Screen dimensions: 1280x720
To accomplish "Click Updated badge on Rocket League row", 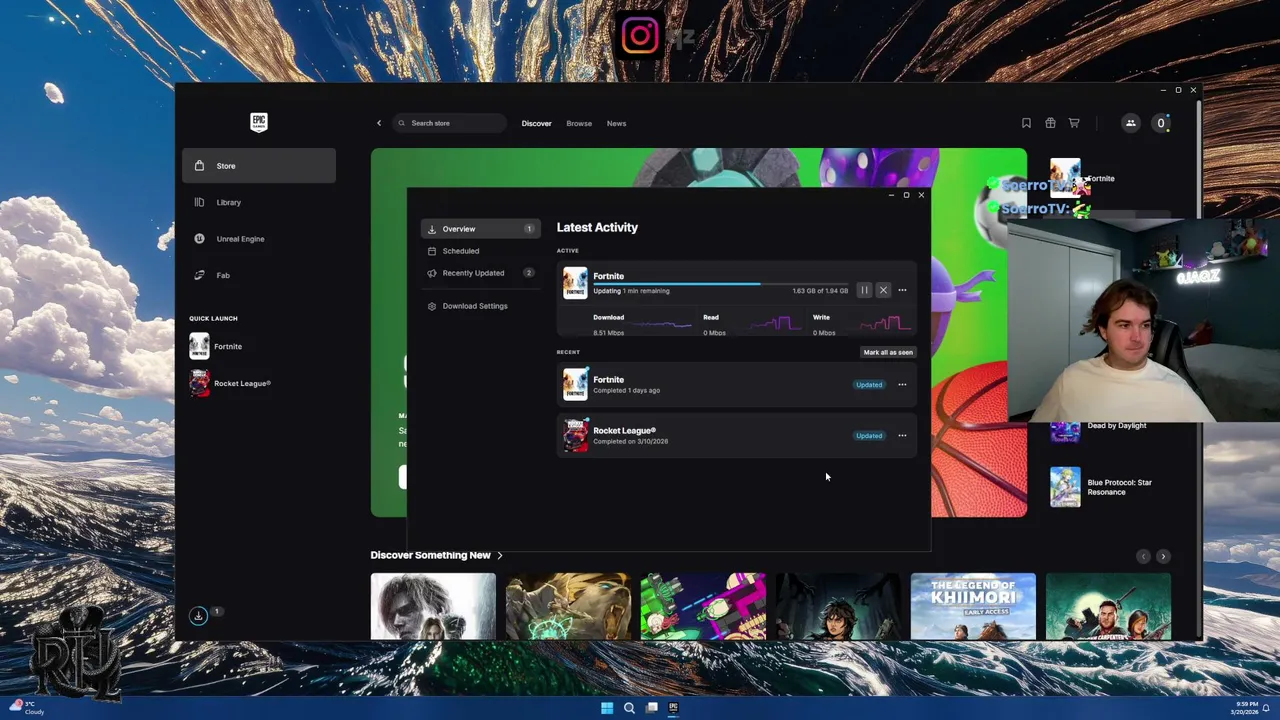I will tap(869, 435).
